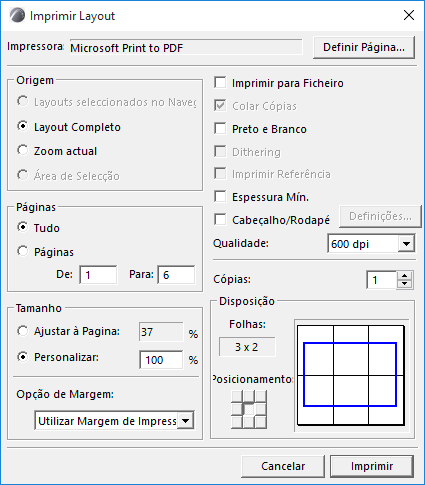Increase Cópias with up arrow
The width and height of the screenshot is (425, 485).
(405, 276)
